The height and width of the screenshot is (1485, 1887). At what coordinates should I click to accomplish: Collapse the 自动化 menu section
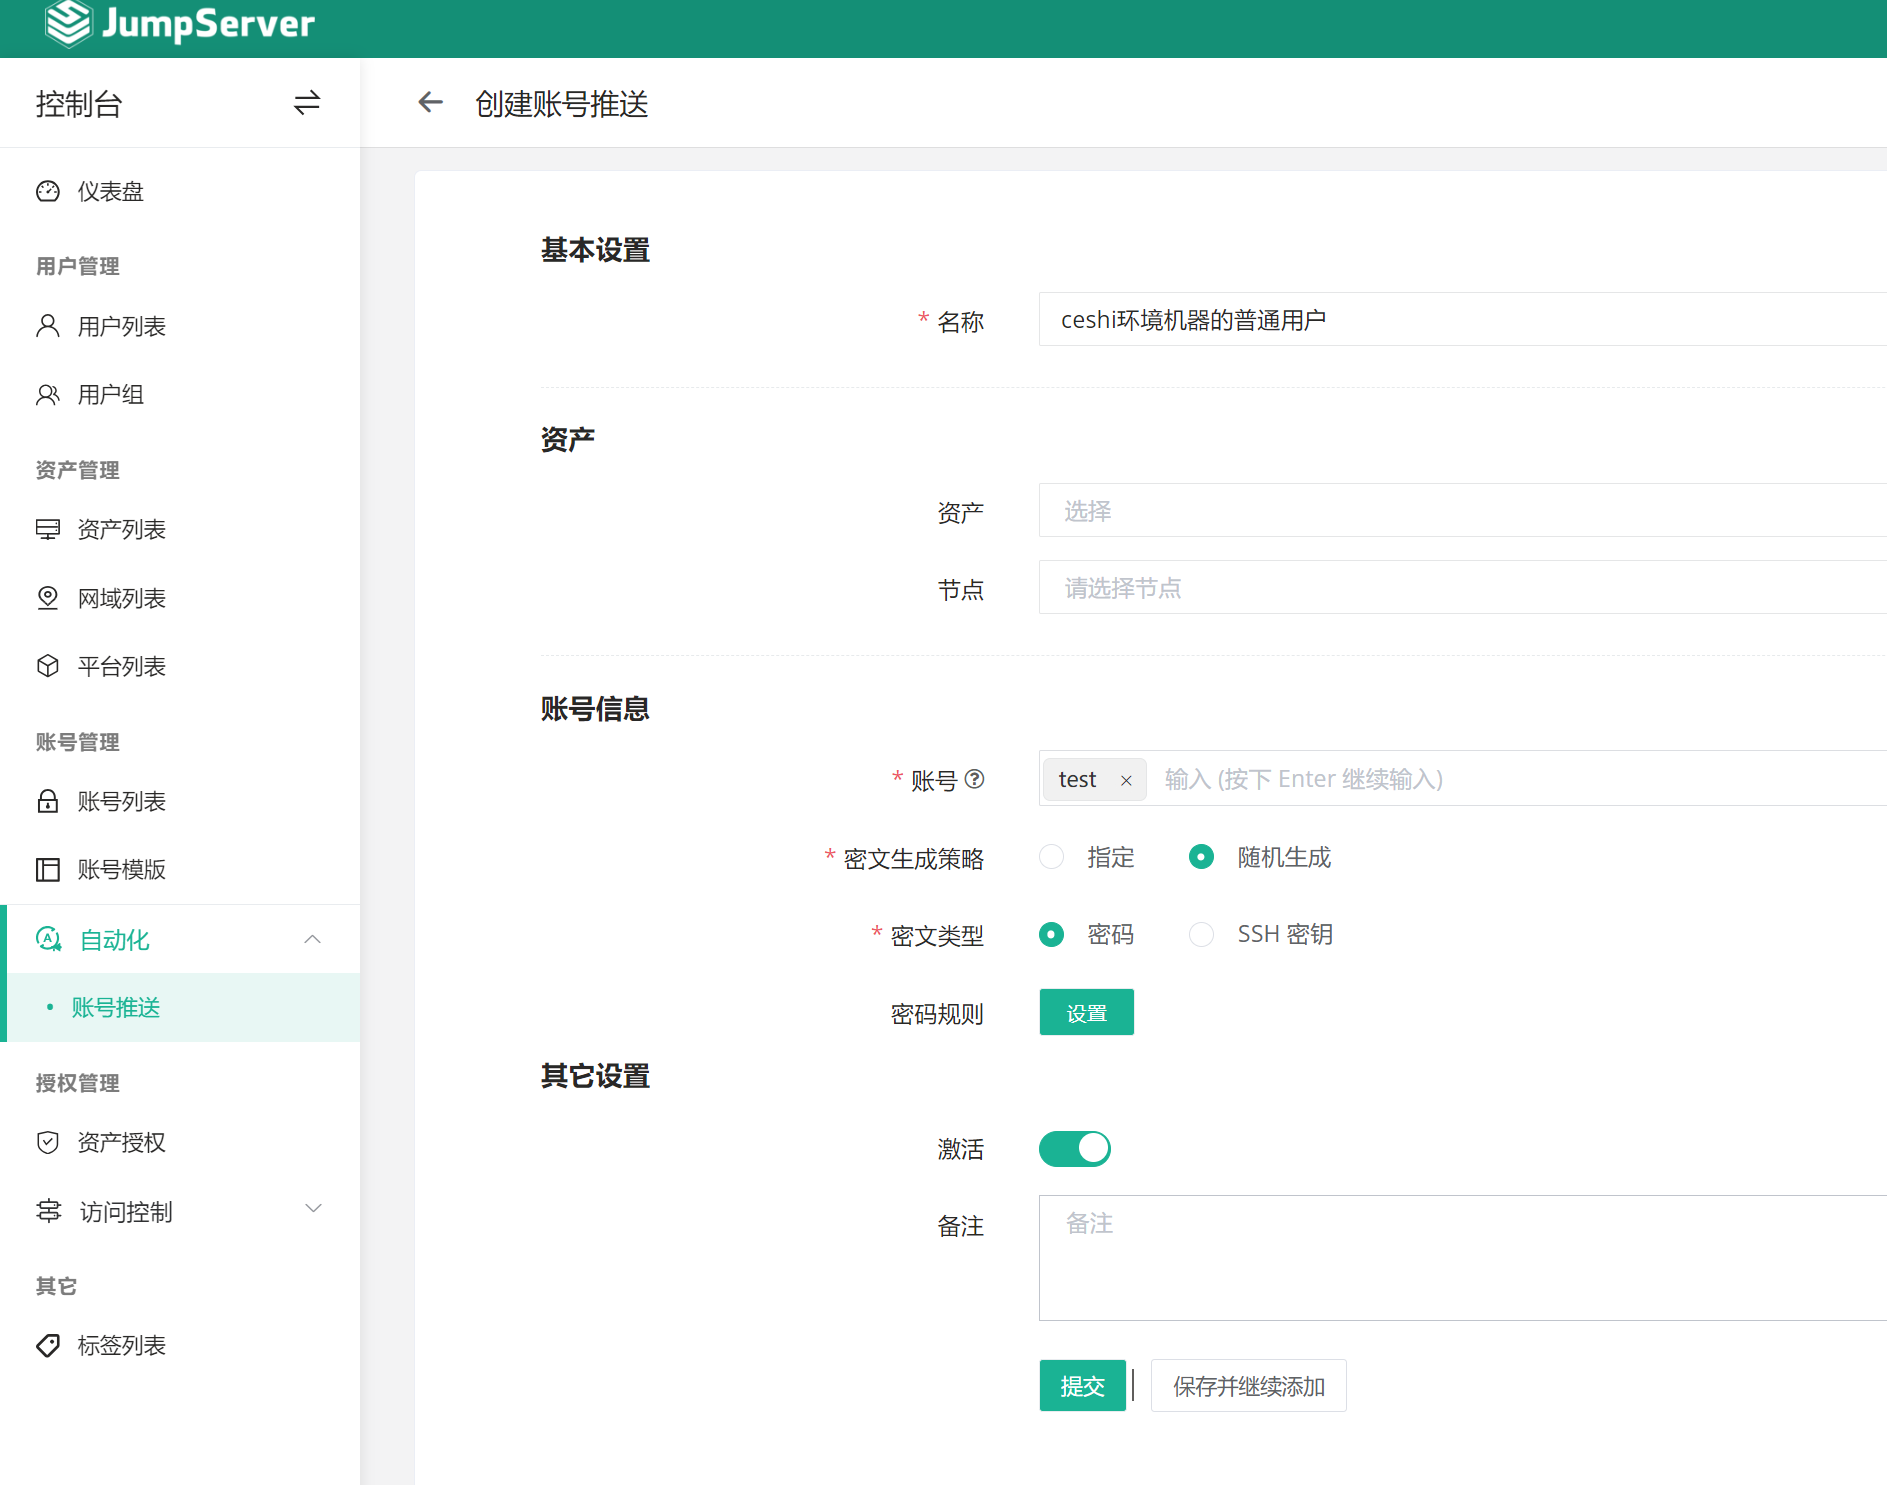(x=312, y=939)
